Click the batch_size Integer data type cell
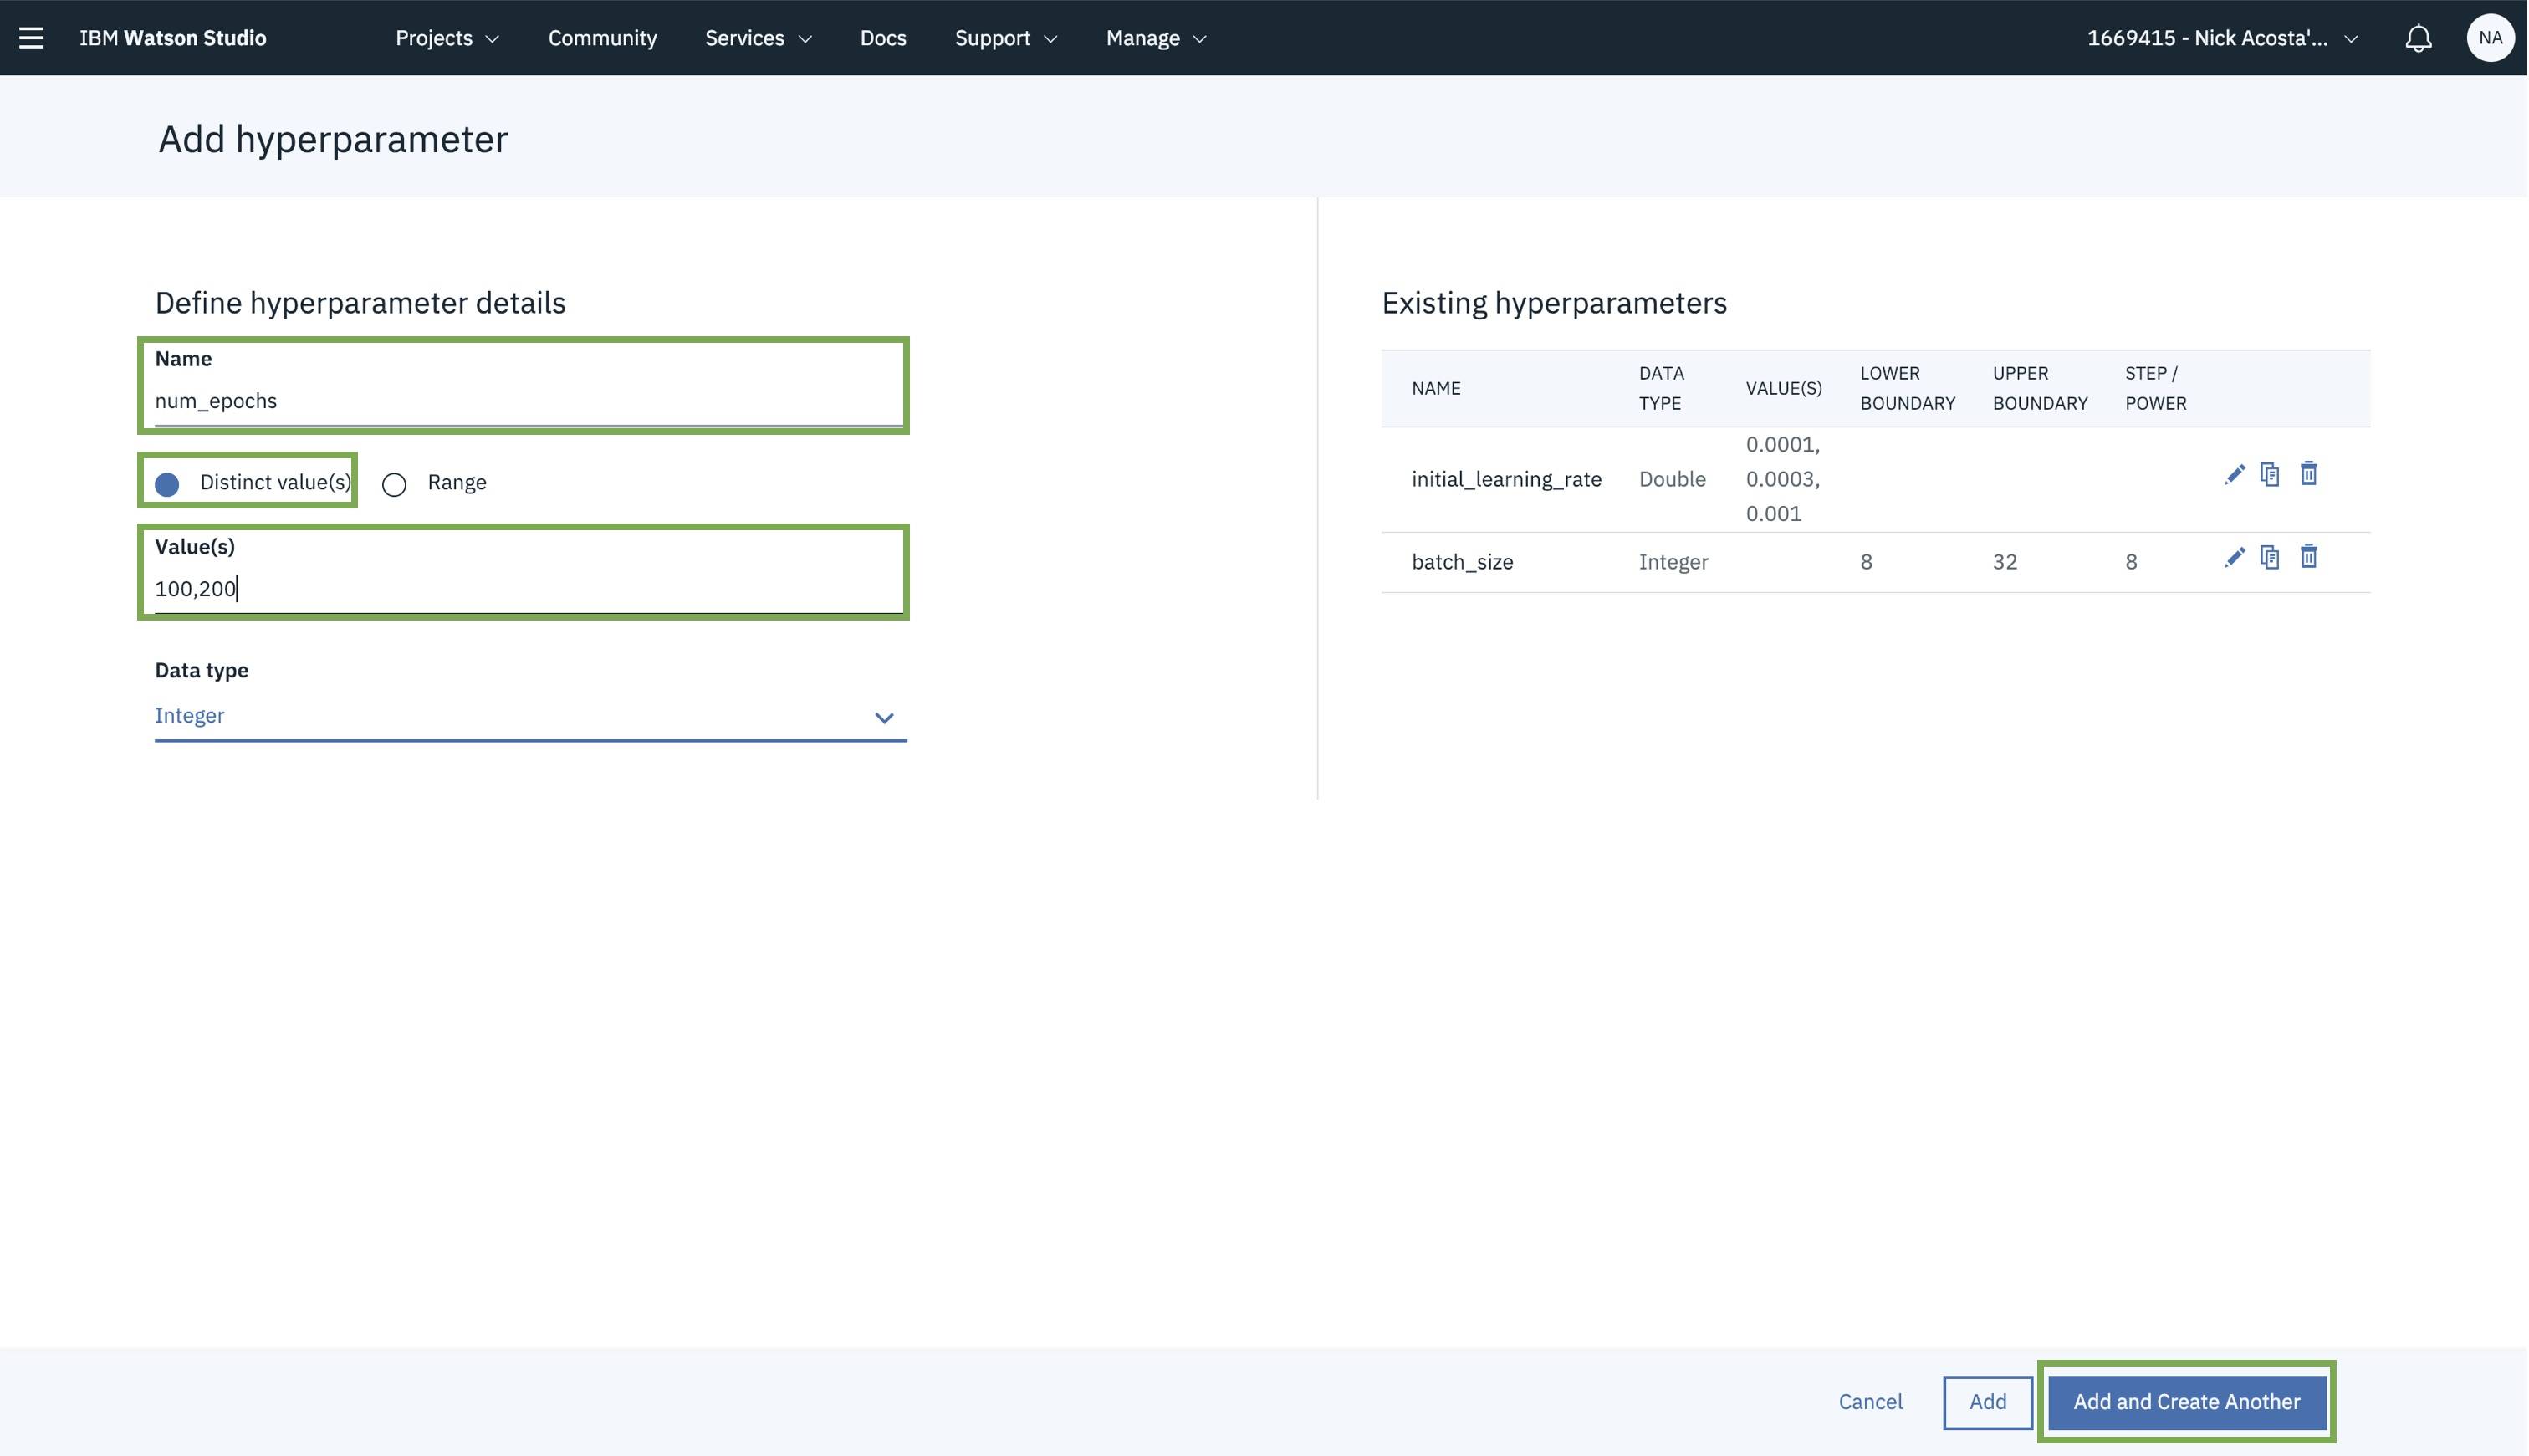 coord(1673,562)
